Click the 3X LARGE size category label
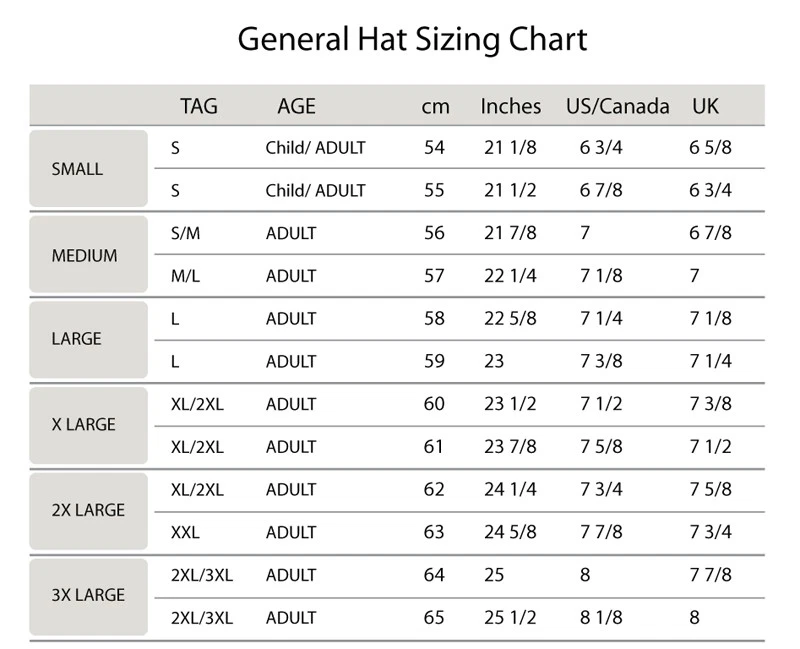The width and height of the screenshot is (800, 649). pos(88,597)
